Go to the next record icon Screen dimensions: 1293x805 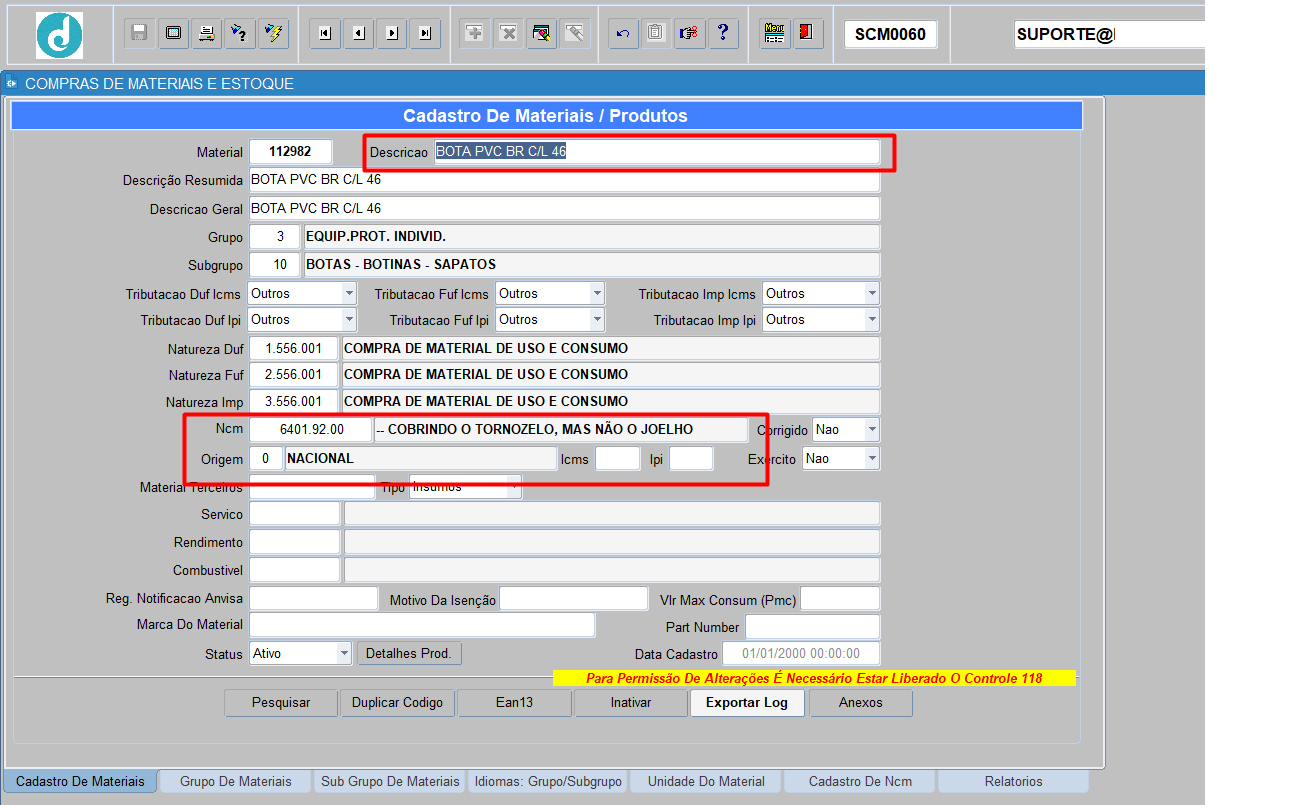click(x=392, y=33)
